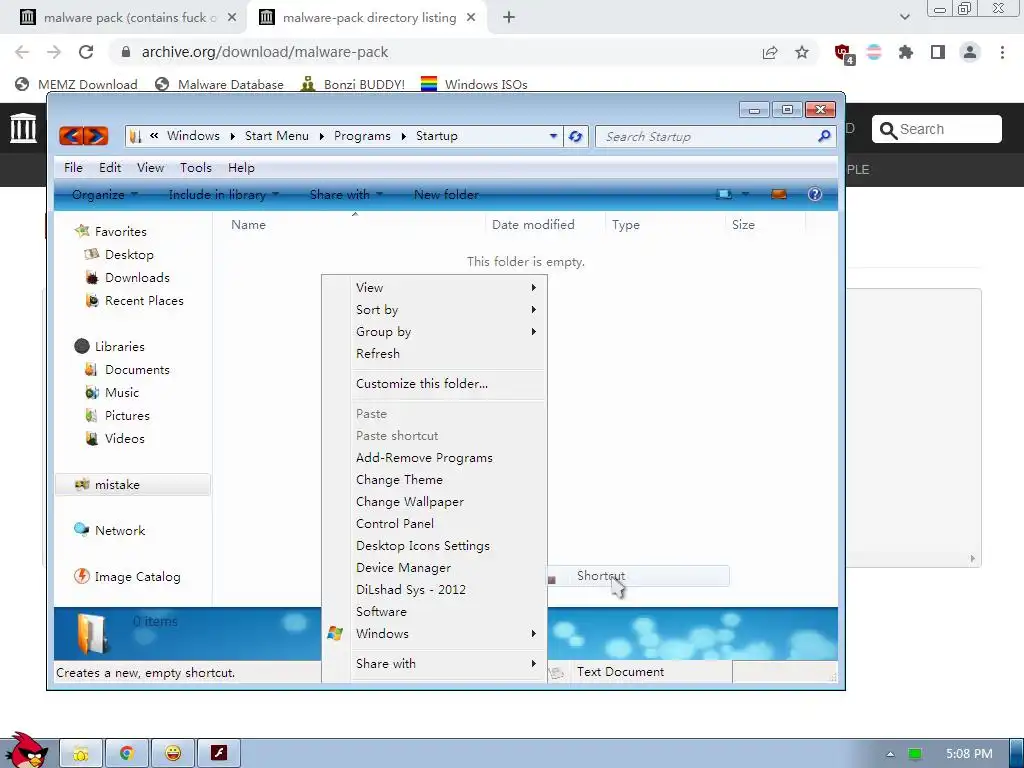Bookmark this page with star icon
Screen dimensions: 1024x768
click(x=802, y=52)
